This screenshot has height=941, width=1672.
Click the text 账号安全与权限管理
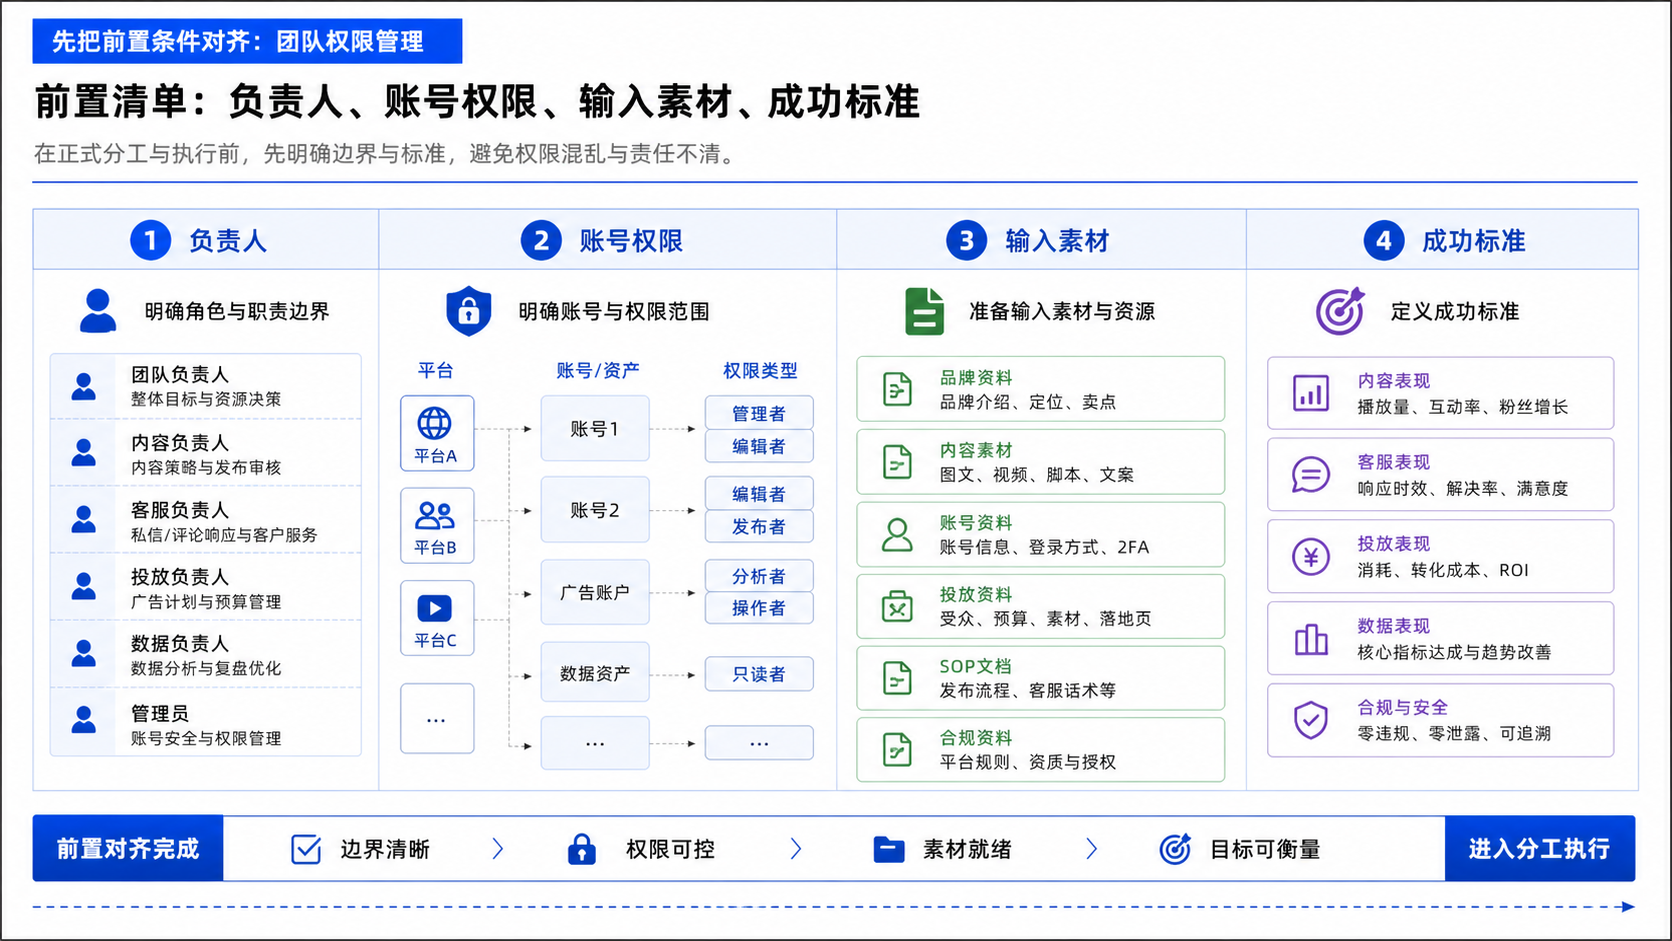tap(206, 738)
